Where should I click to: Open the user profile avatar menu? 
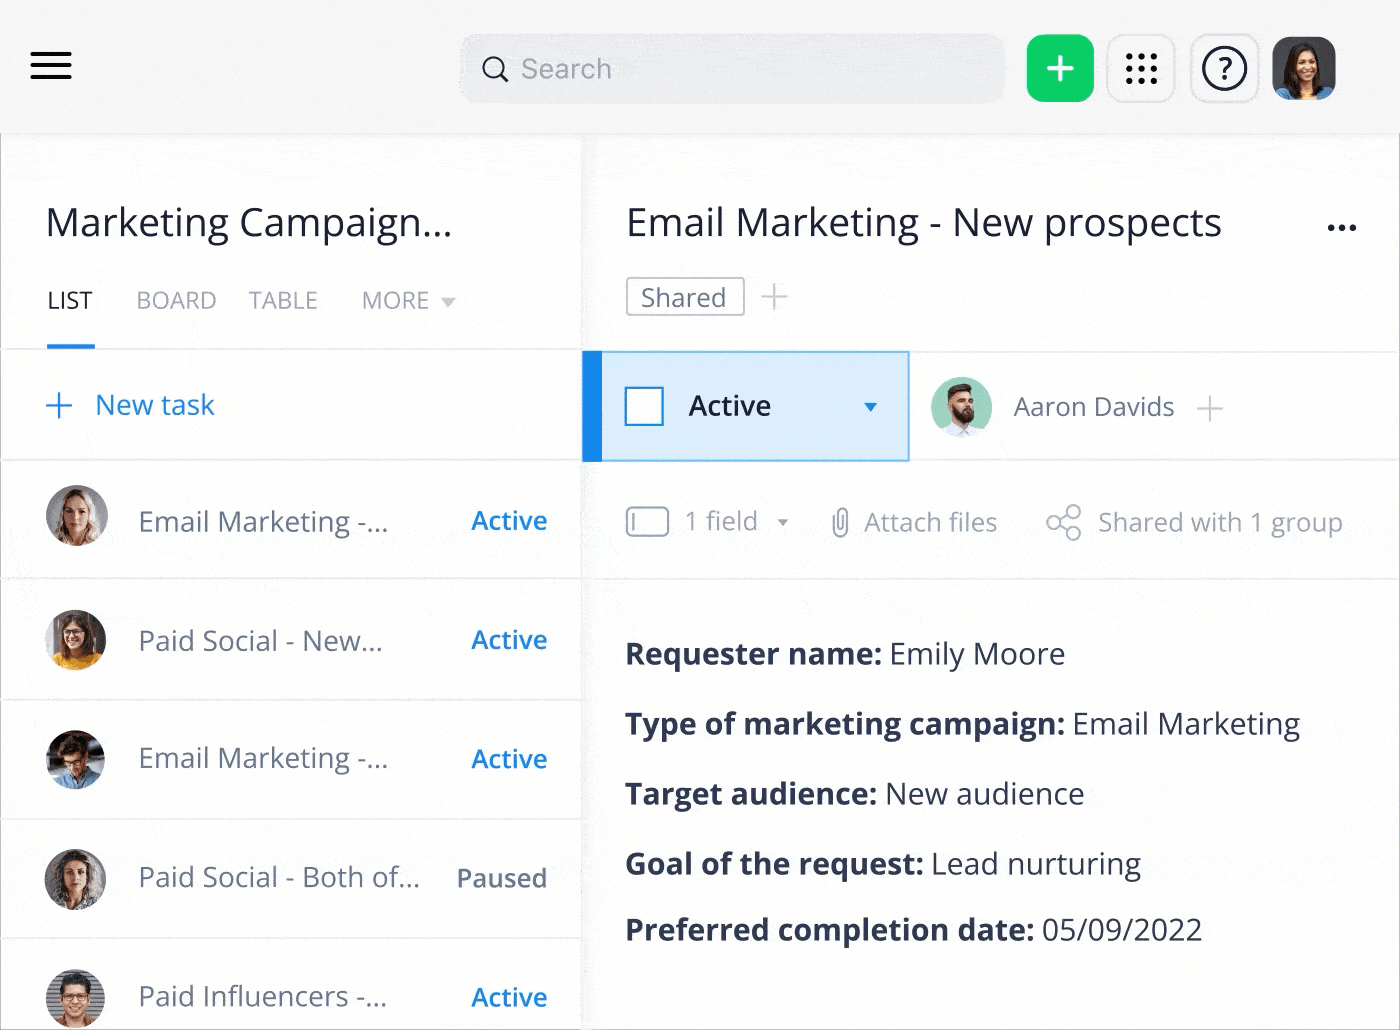[1304, 68]
